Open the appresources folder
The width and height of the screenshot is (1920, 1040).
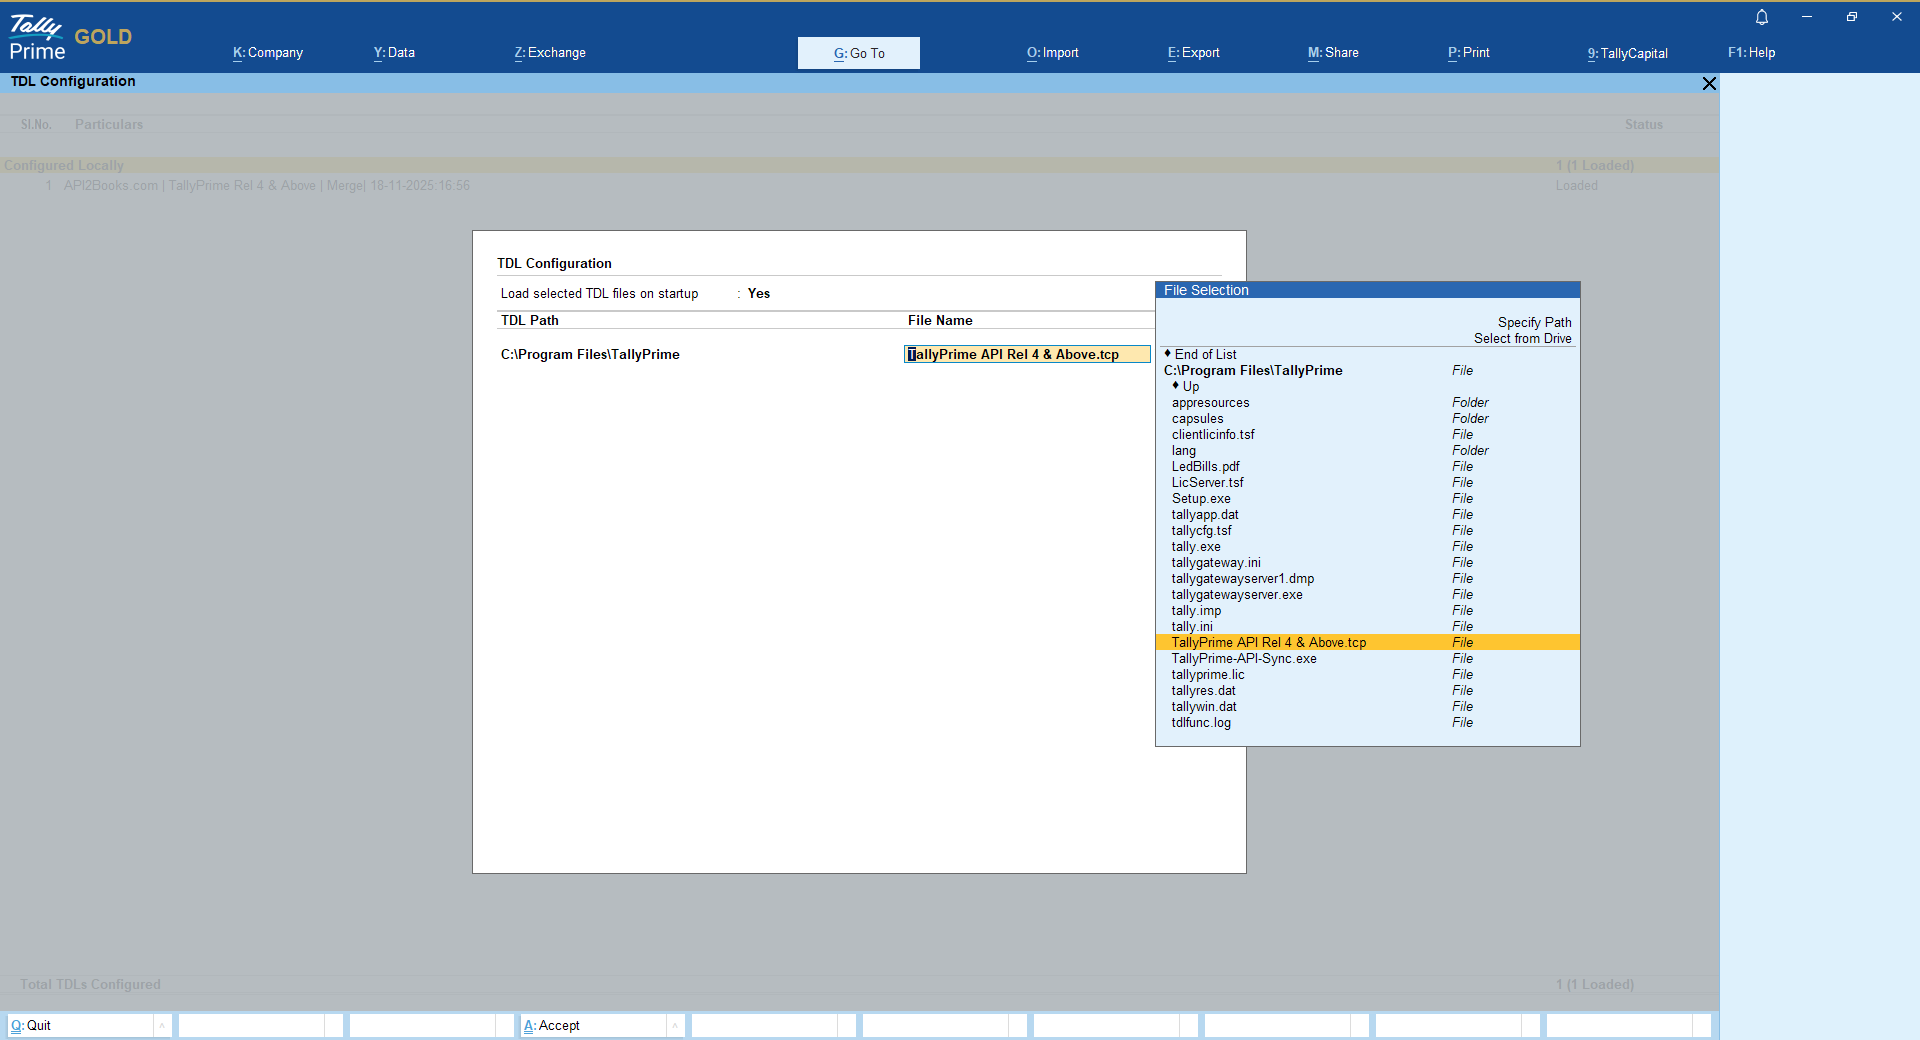pyautogui.click(x=1210, y=403)
